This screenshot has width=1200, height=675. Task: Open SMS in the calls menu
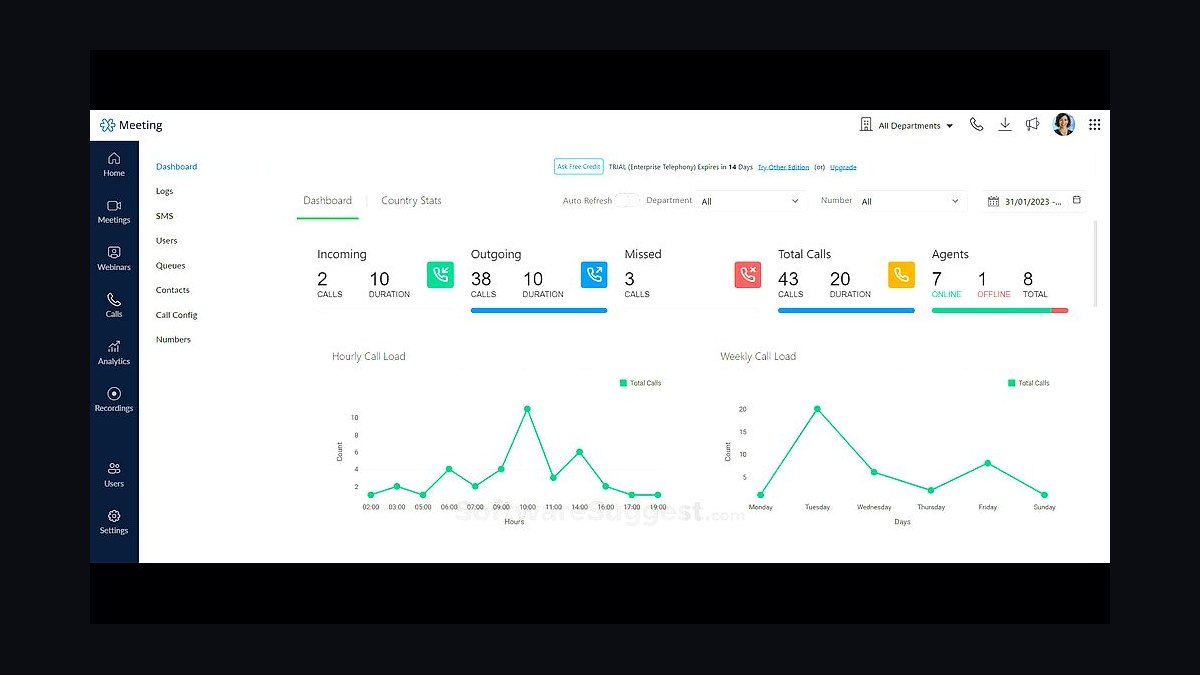(164, 216)
